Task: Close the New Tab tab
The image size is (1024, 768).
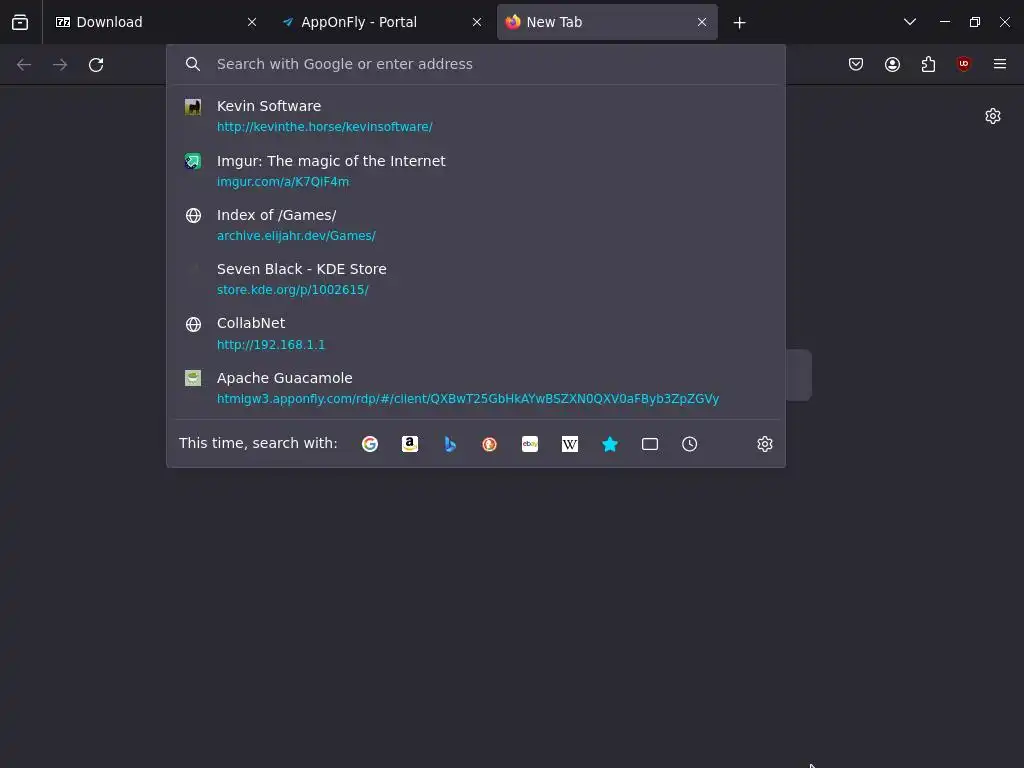Action: tap(702, 22)
